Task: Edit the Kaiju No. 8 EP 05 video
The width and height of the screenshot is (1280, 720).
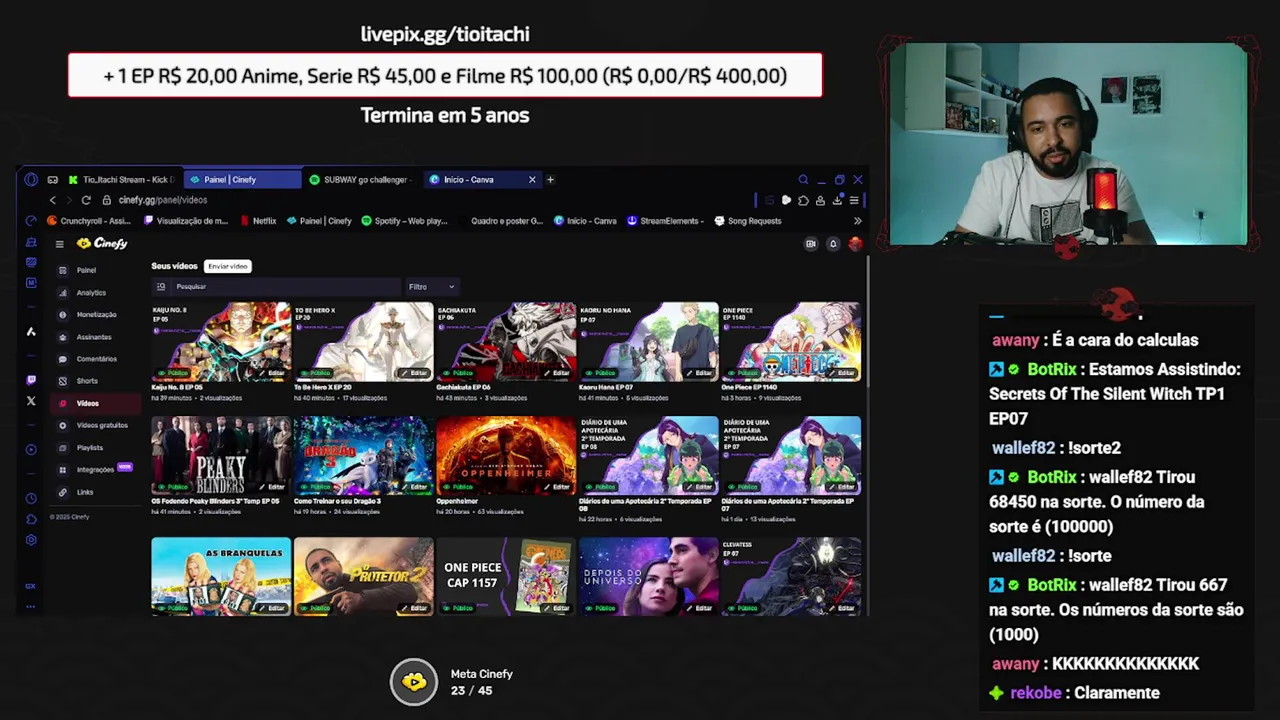Action: click(x=272, y=373)
